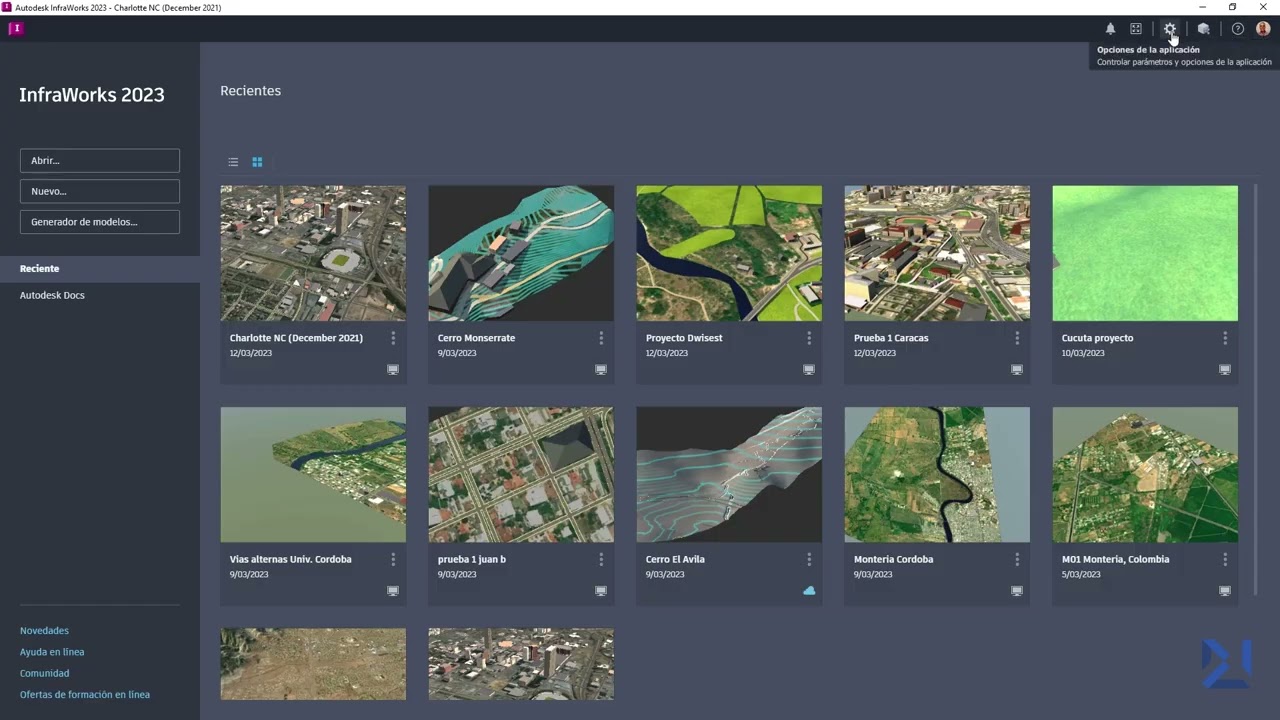The image size is (1280, 720).
Task: Open options menu for Cerro Monserrate
Action: (601, 338)
